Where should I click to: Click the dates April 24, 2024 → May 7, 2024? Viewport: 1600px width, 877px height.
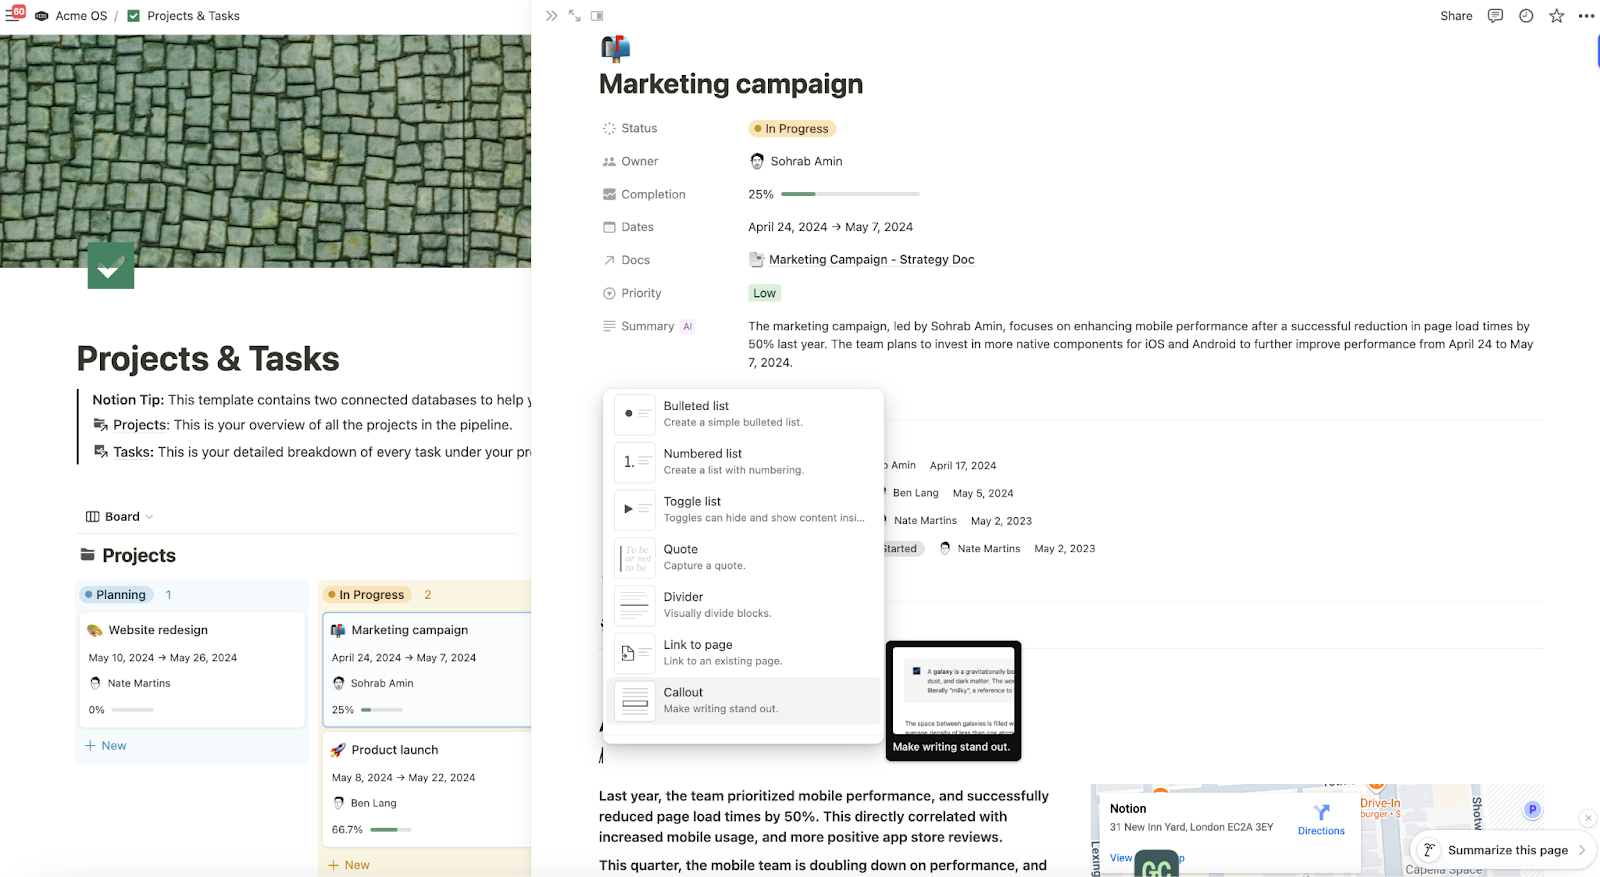[831, 227]
